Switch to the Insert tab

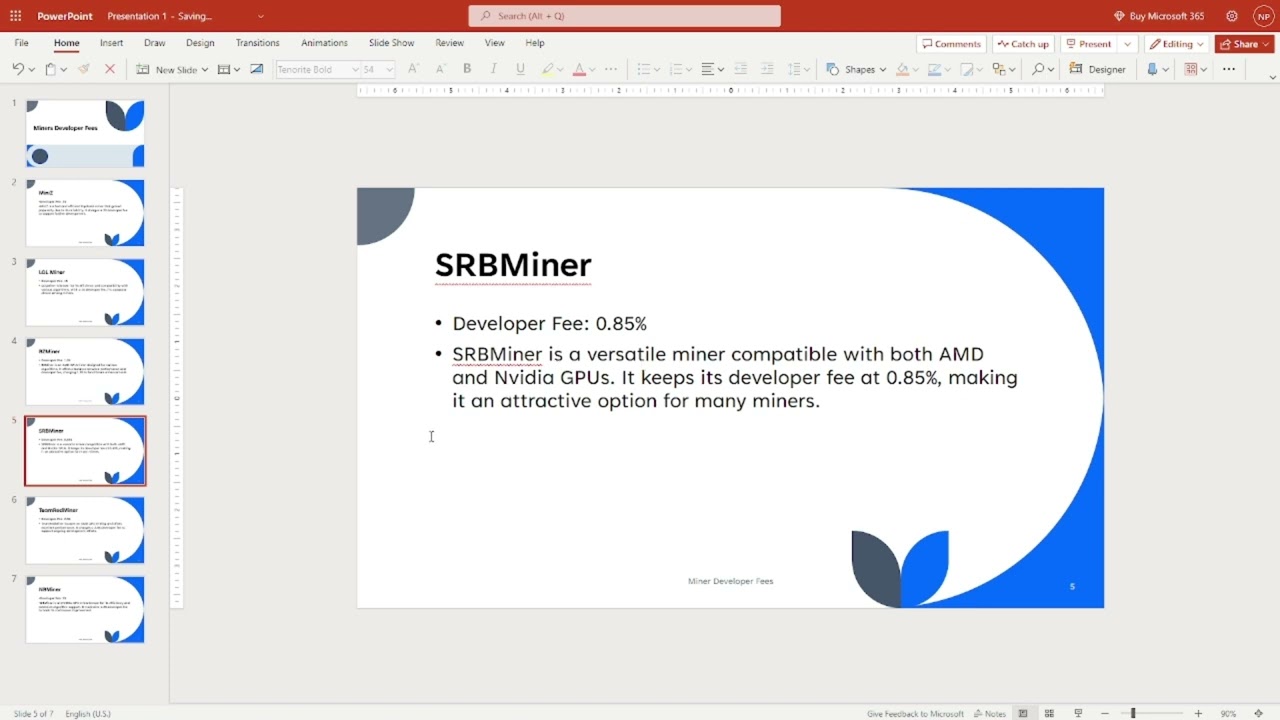[x=111, y=43]
